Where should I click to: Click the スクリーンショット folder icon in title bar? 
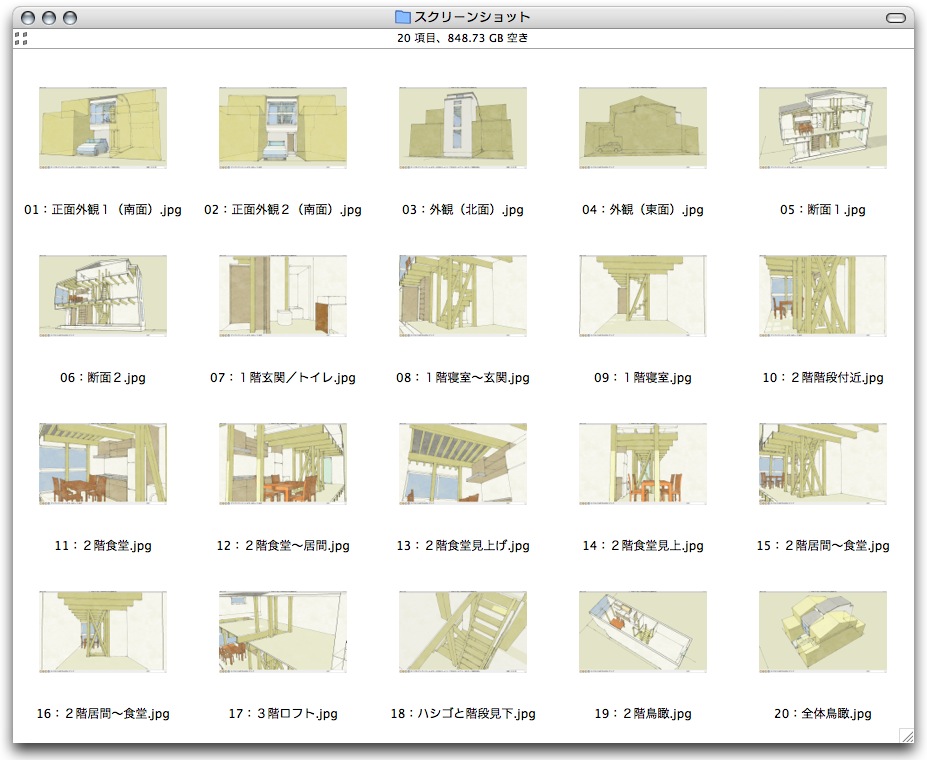403,17
